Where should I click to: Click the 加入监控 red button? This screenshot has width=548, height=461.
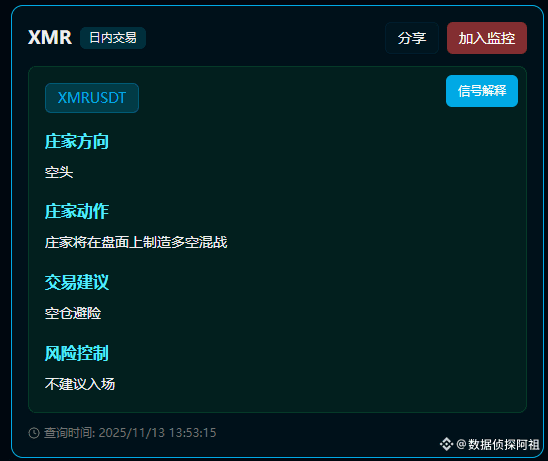click(487, 38)
